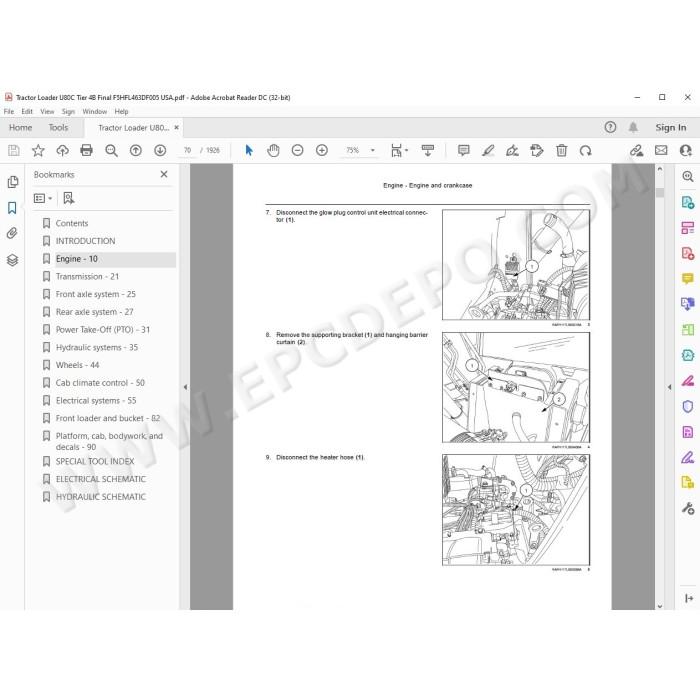This screenshot has height=700, width=700.
Task: Click the page number field
Action: click(x=188, y=150)
